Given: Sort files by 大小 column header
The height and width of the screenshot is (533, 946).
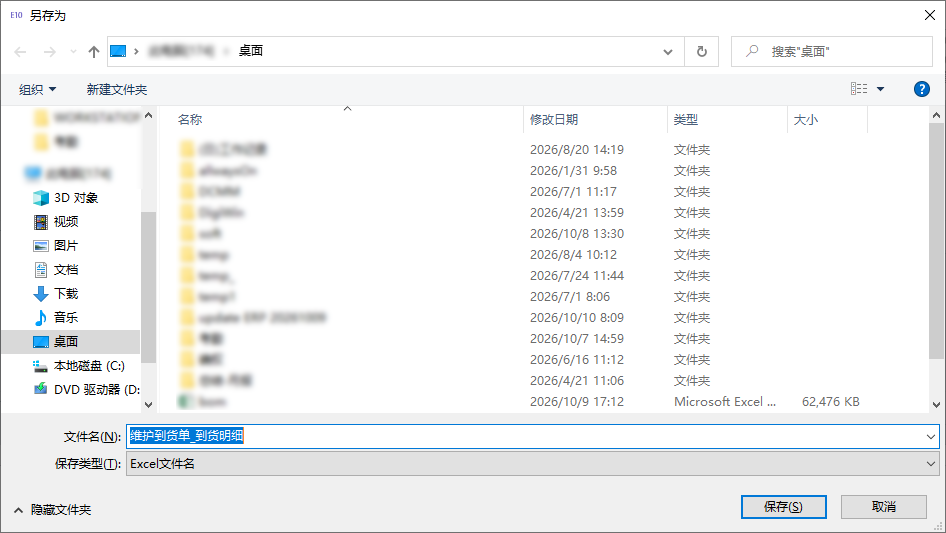Looking at the screenshot, I should [x=805, y=120].
